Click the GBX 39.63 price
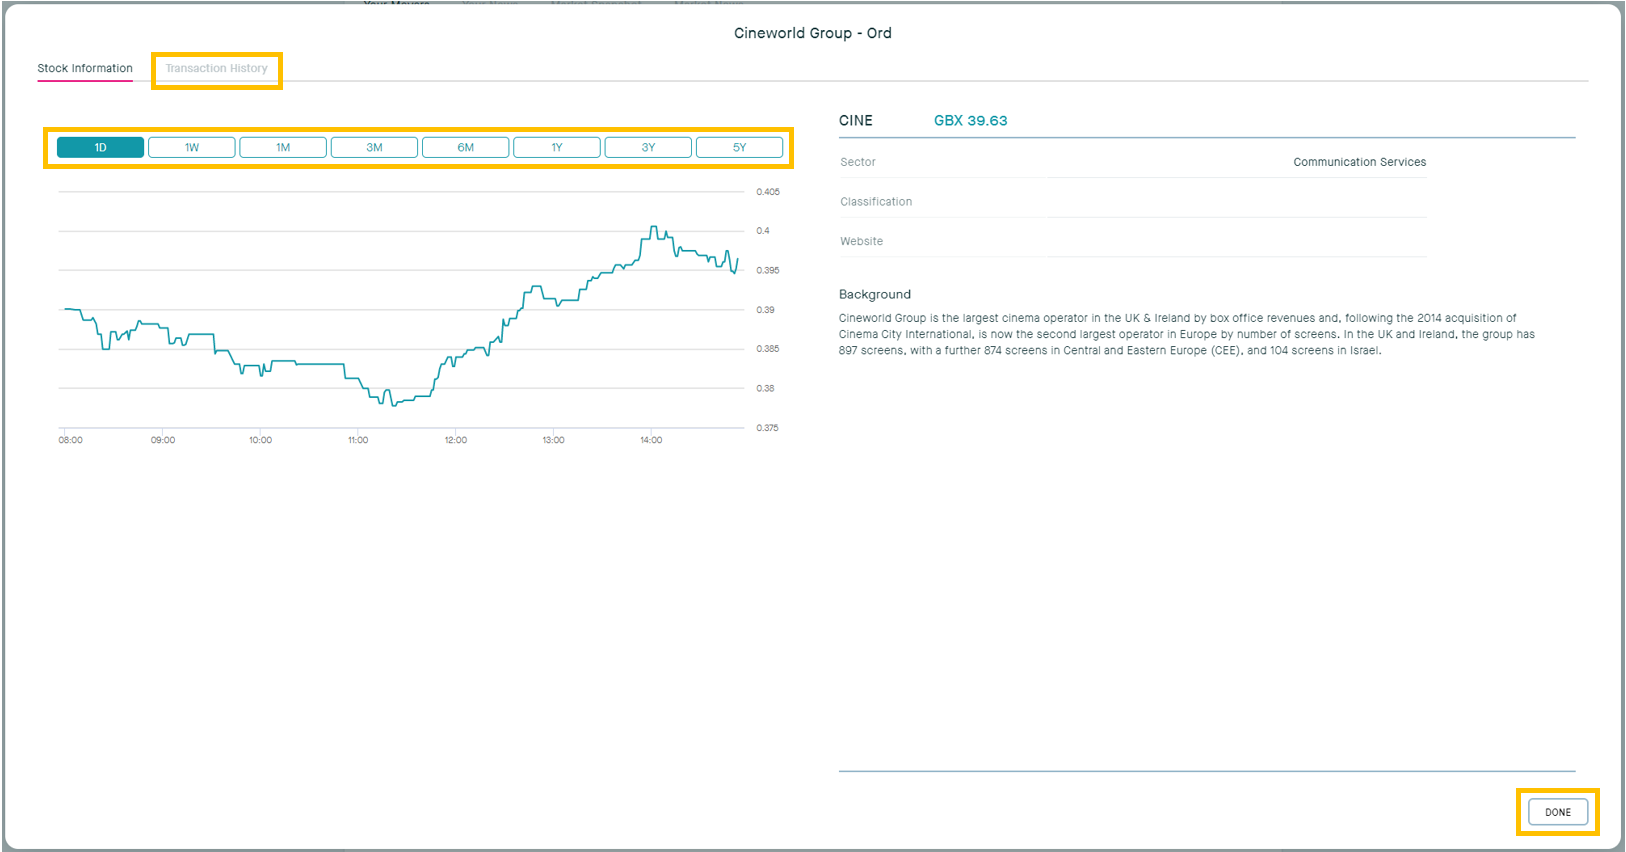This screenshot has width=1626, height=852. click(970, 121)
